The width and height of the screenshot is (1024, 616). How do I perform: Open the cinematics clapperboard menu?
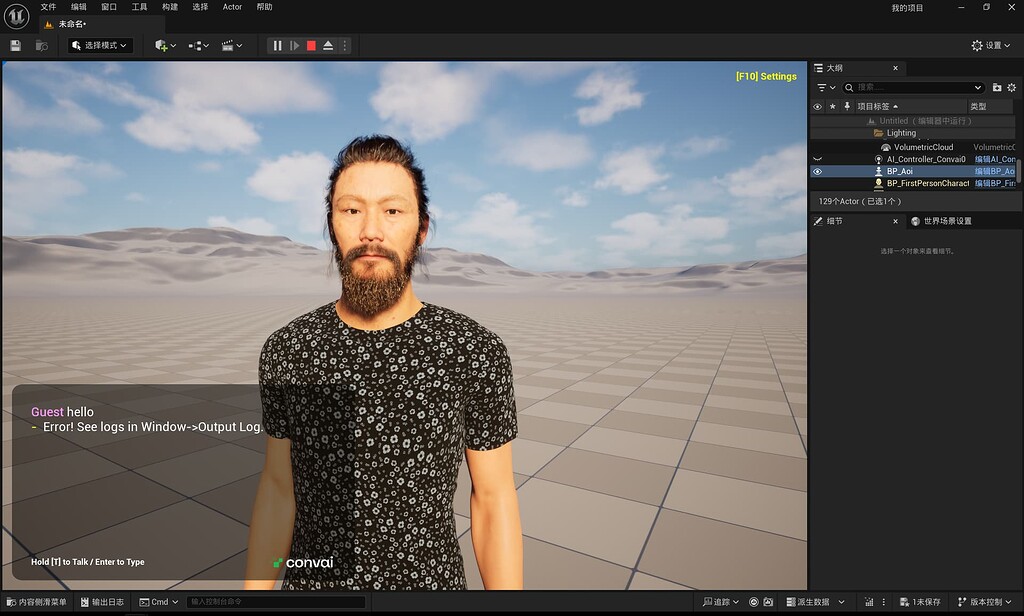point(231,46)
